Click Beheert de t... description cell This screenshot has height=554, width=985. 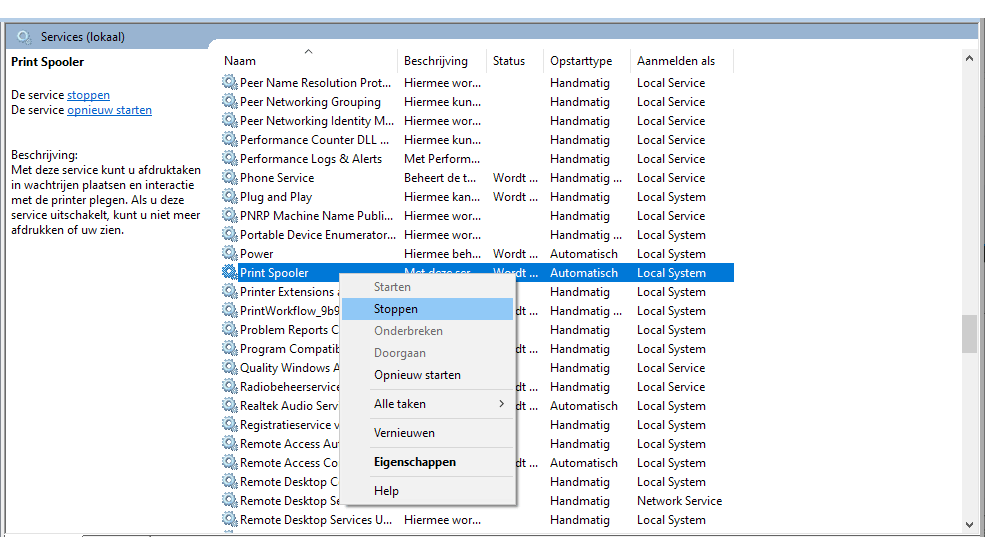pos(440,178)
